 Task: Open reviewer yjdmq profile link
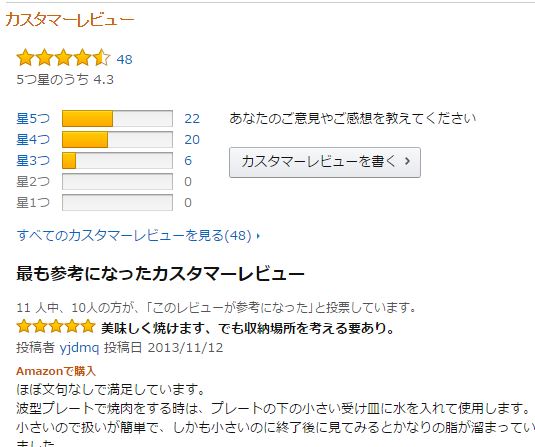[x=79, y=348]
